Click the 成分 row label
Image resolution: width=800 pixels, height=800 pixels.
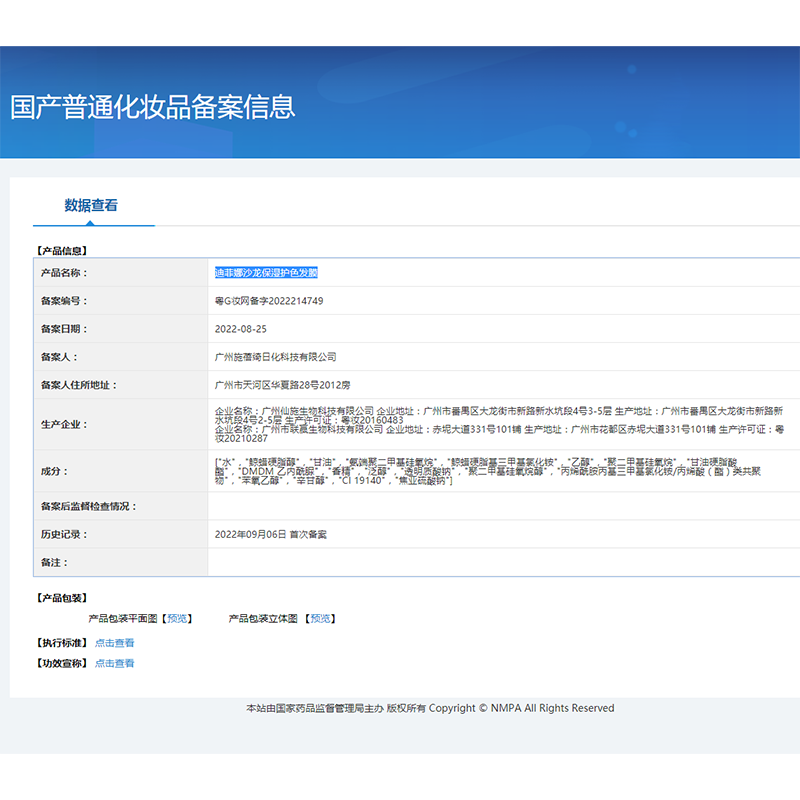pos(55,471)
